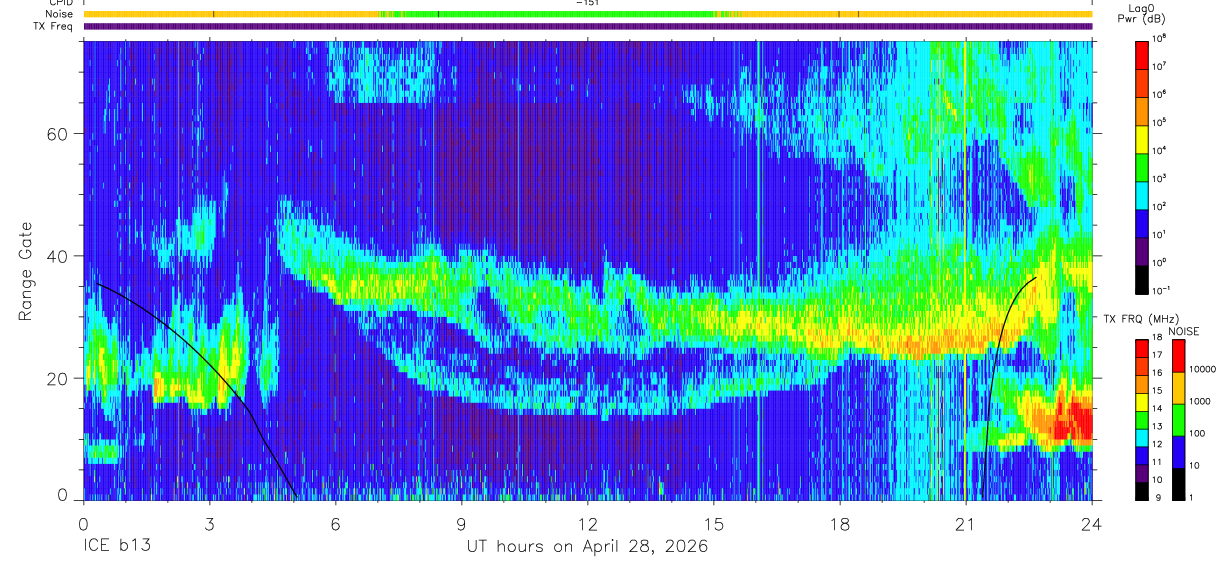
Task: Click the yellow band of the Lag0 Pwr colorbar
Action: click(x=1142, y=138)
